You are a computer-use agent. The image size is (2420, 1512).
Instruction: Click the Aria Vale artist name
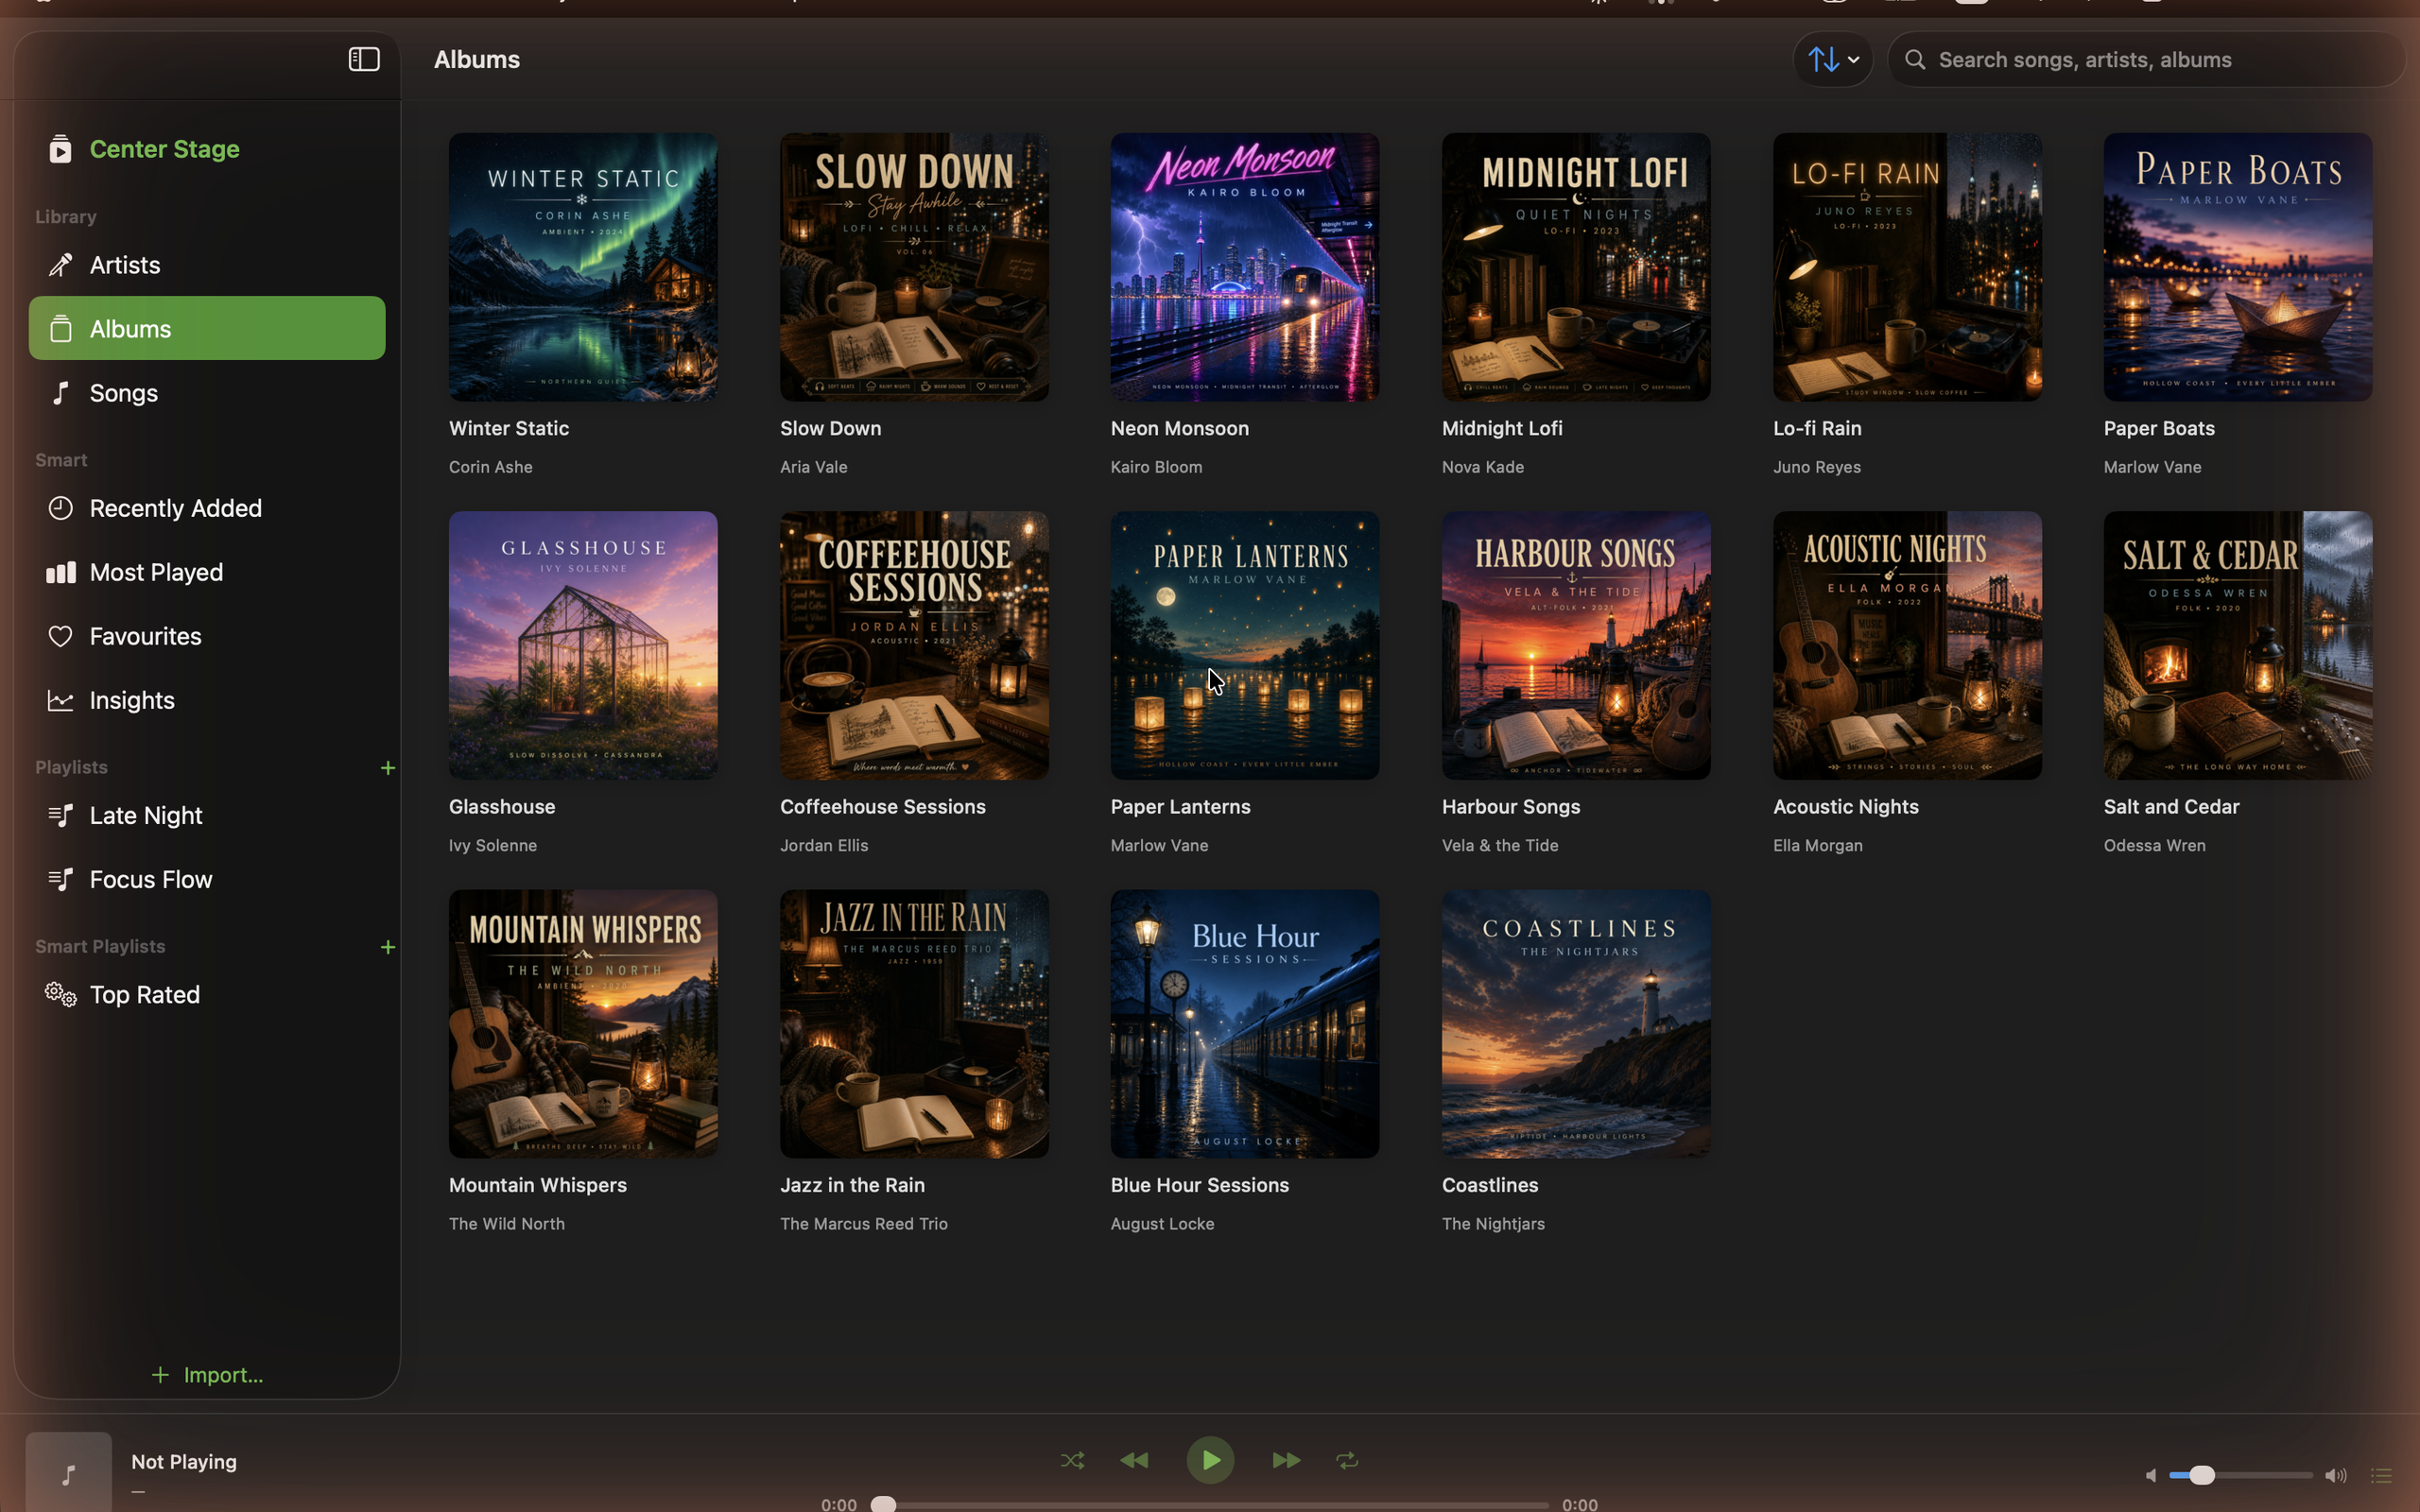pyautogui.click(x=814, y=467)
